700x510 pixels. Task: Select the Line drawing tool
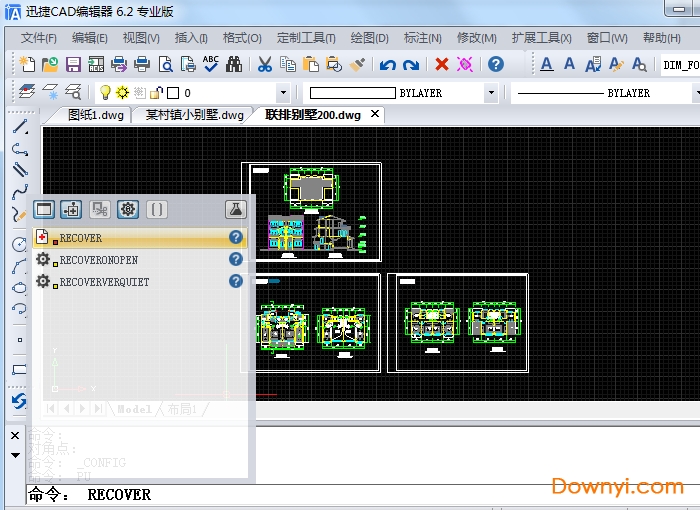19,127
